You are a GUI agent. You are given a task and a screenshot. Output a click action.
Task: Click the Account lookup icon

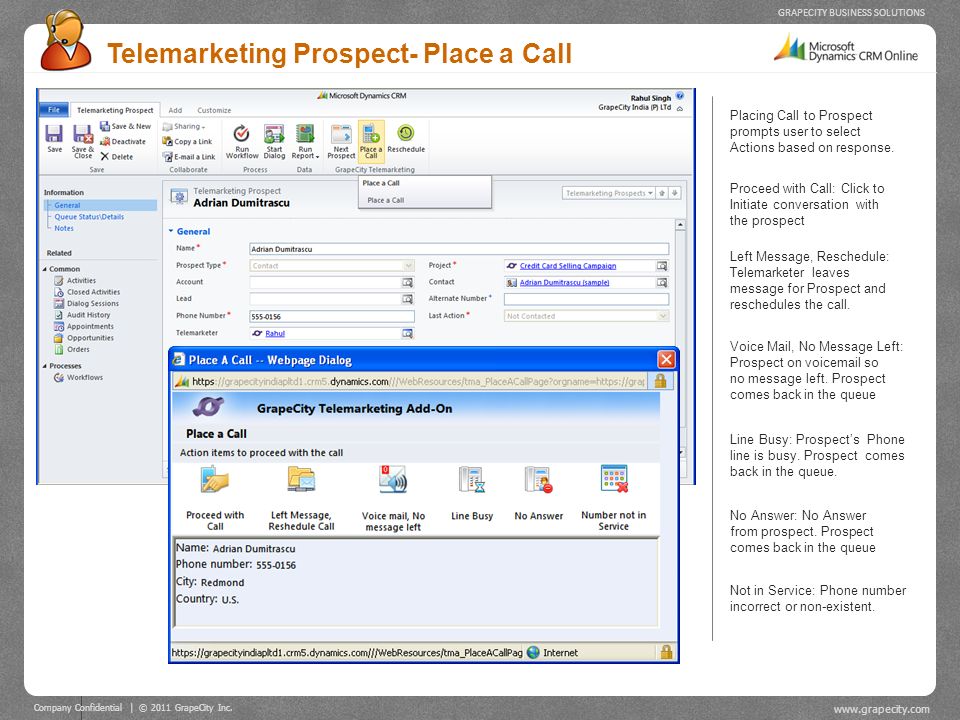[407, 282]
